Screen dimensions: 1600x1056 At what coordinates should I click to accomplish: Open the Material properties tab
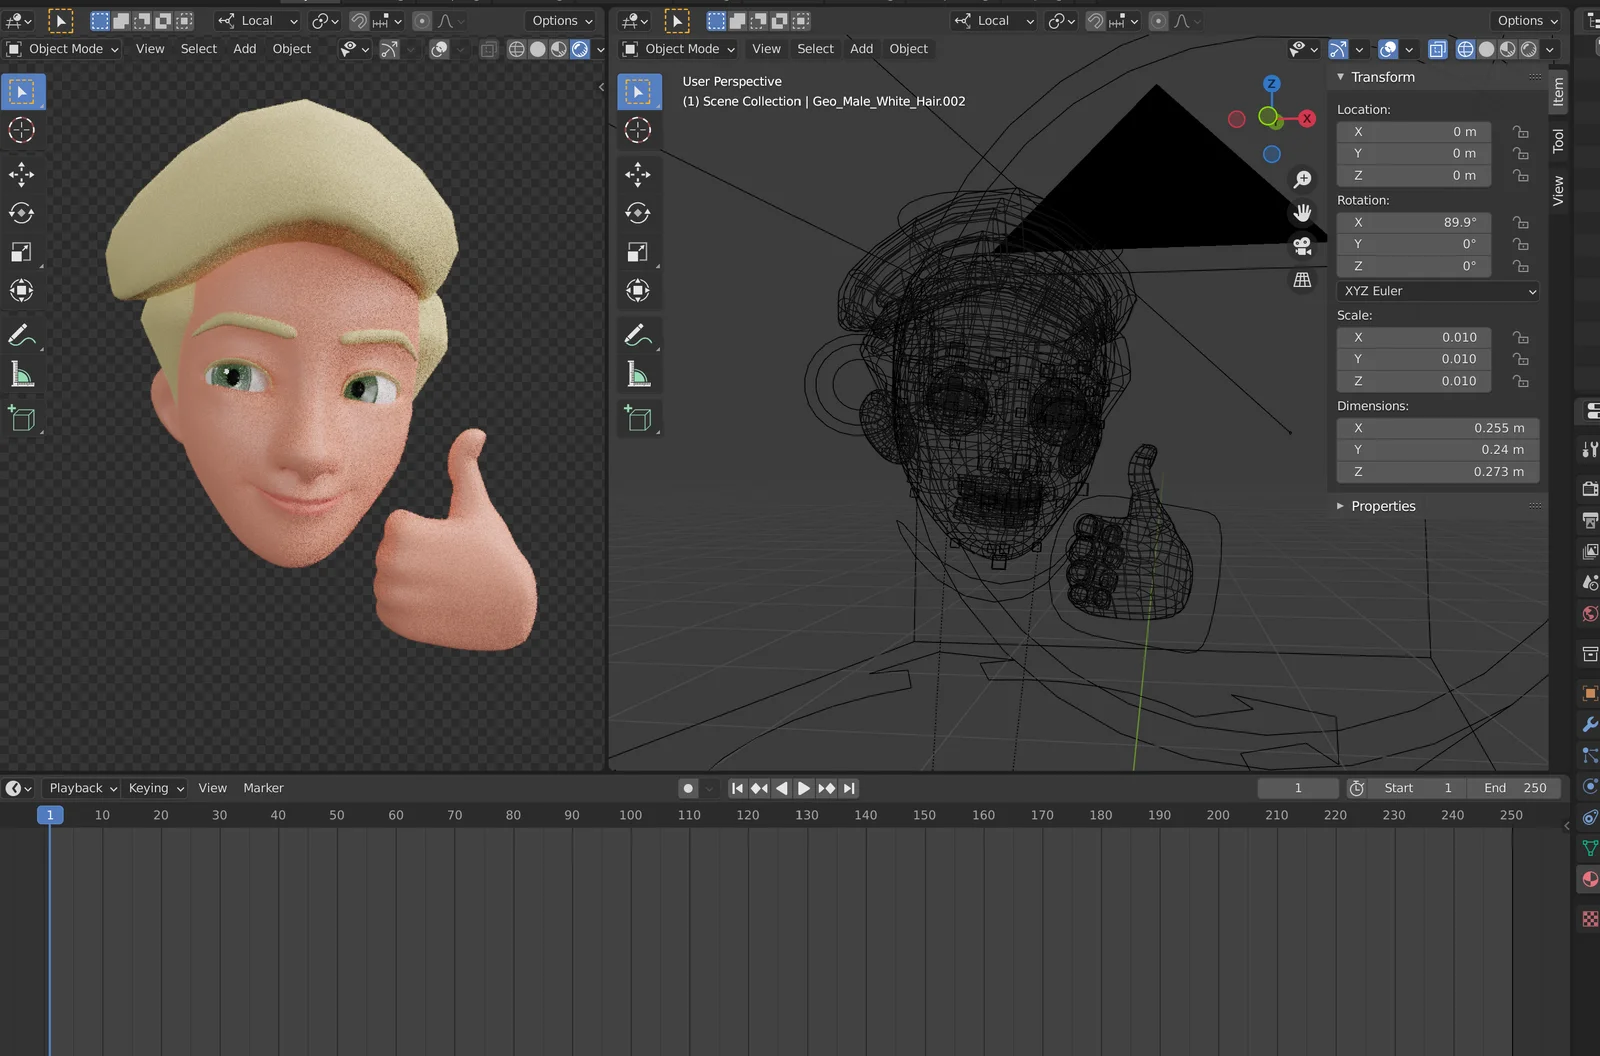click(x=1589, y=879)
